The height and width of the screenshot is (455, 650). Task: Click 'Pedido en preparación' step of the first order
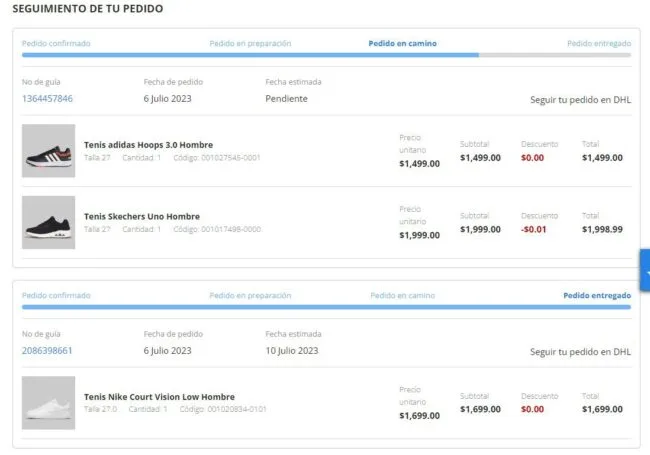tap(250, 44)
